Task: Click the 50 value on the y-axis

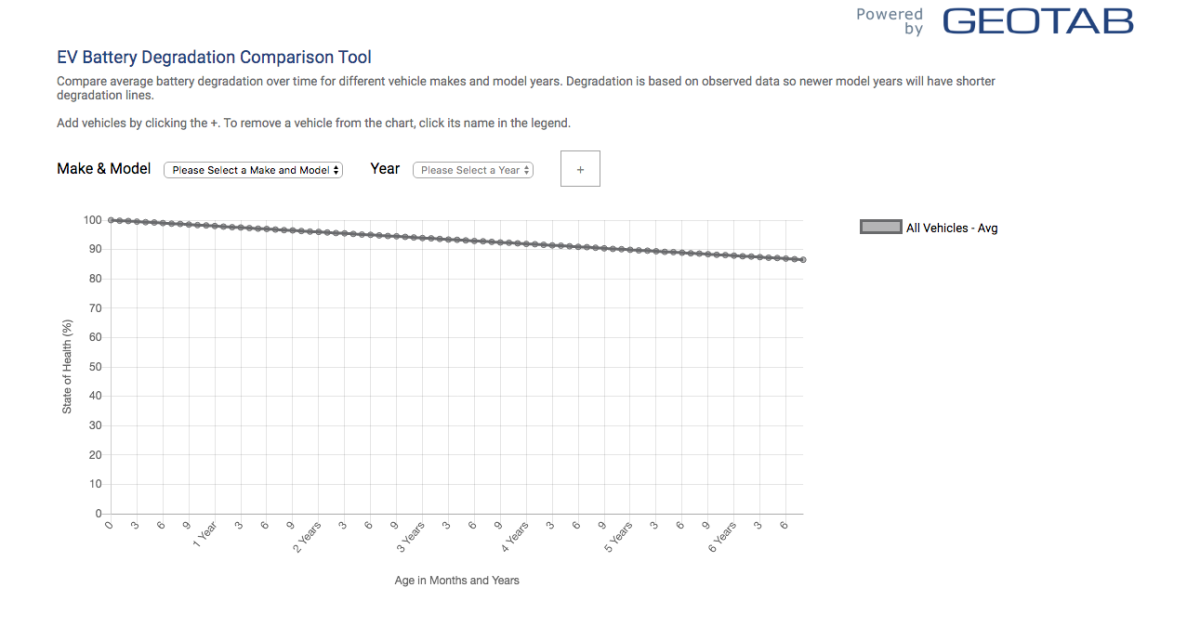Action: pos(96,367)
